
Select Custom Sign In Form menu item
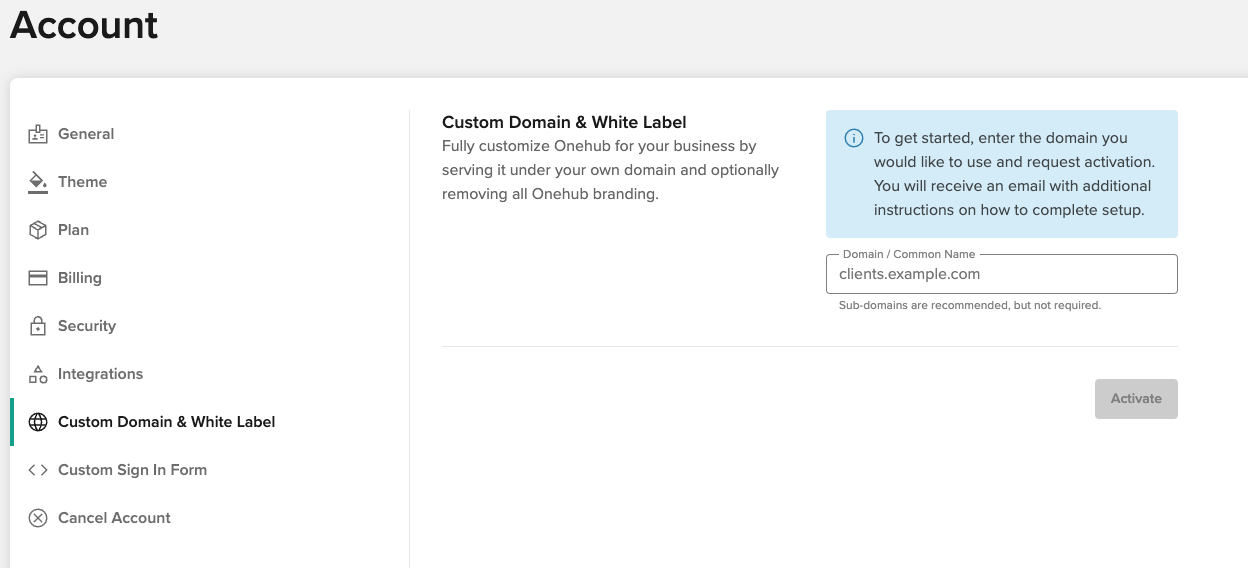132,470
